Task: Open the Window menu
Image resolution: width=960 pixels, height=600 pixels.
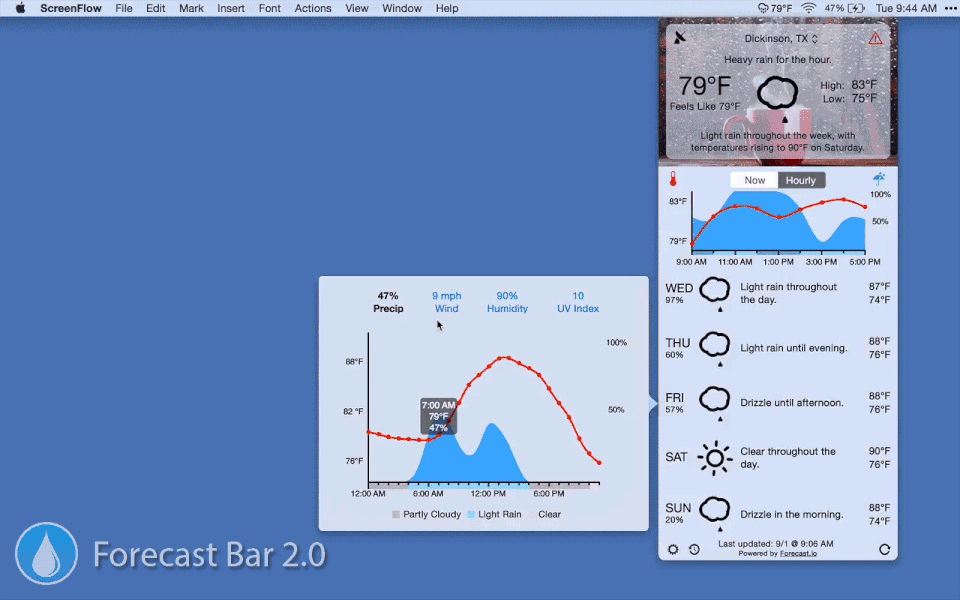Action: (402, 8)
